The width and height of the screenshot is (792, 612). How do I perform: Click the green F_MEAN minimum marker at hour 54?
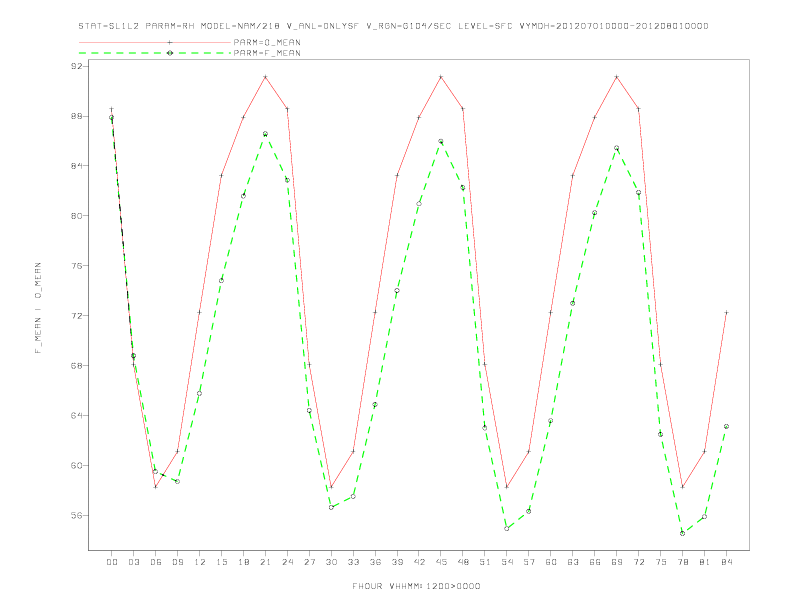click(507, 529)
